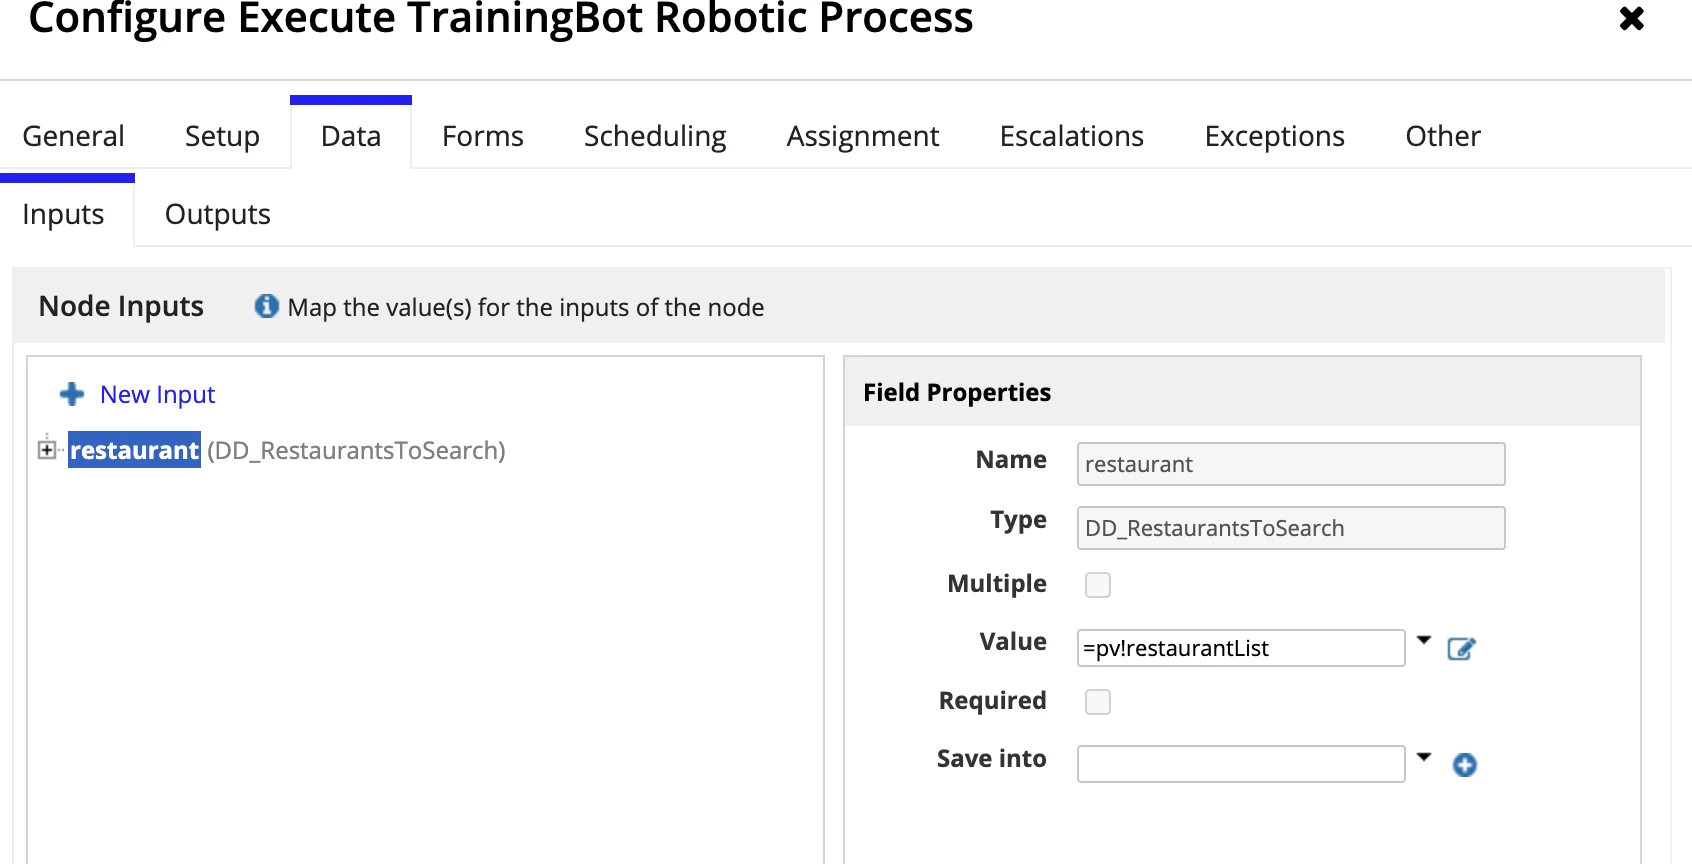Open the expression editor icon next to Value
Screen dimensions: 1692x864
(1461, 649)
